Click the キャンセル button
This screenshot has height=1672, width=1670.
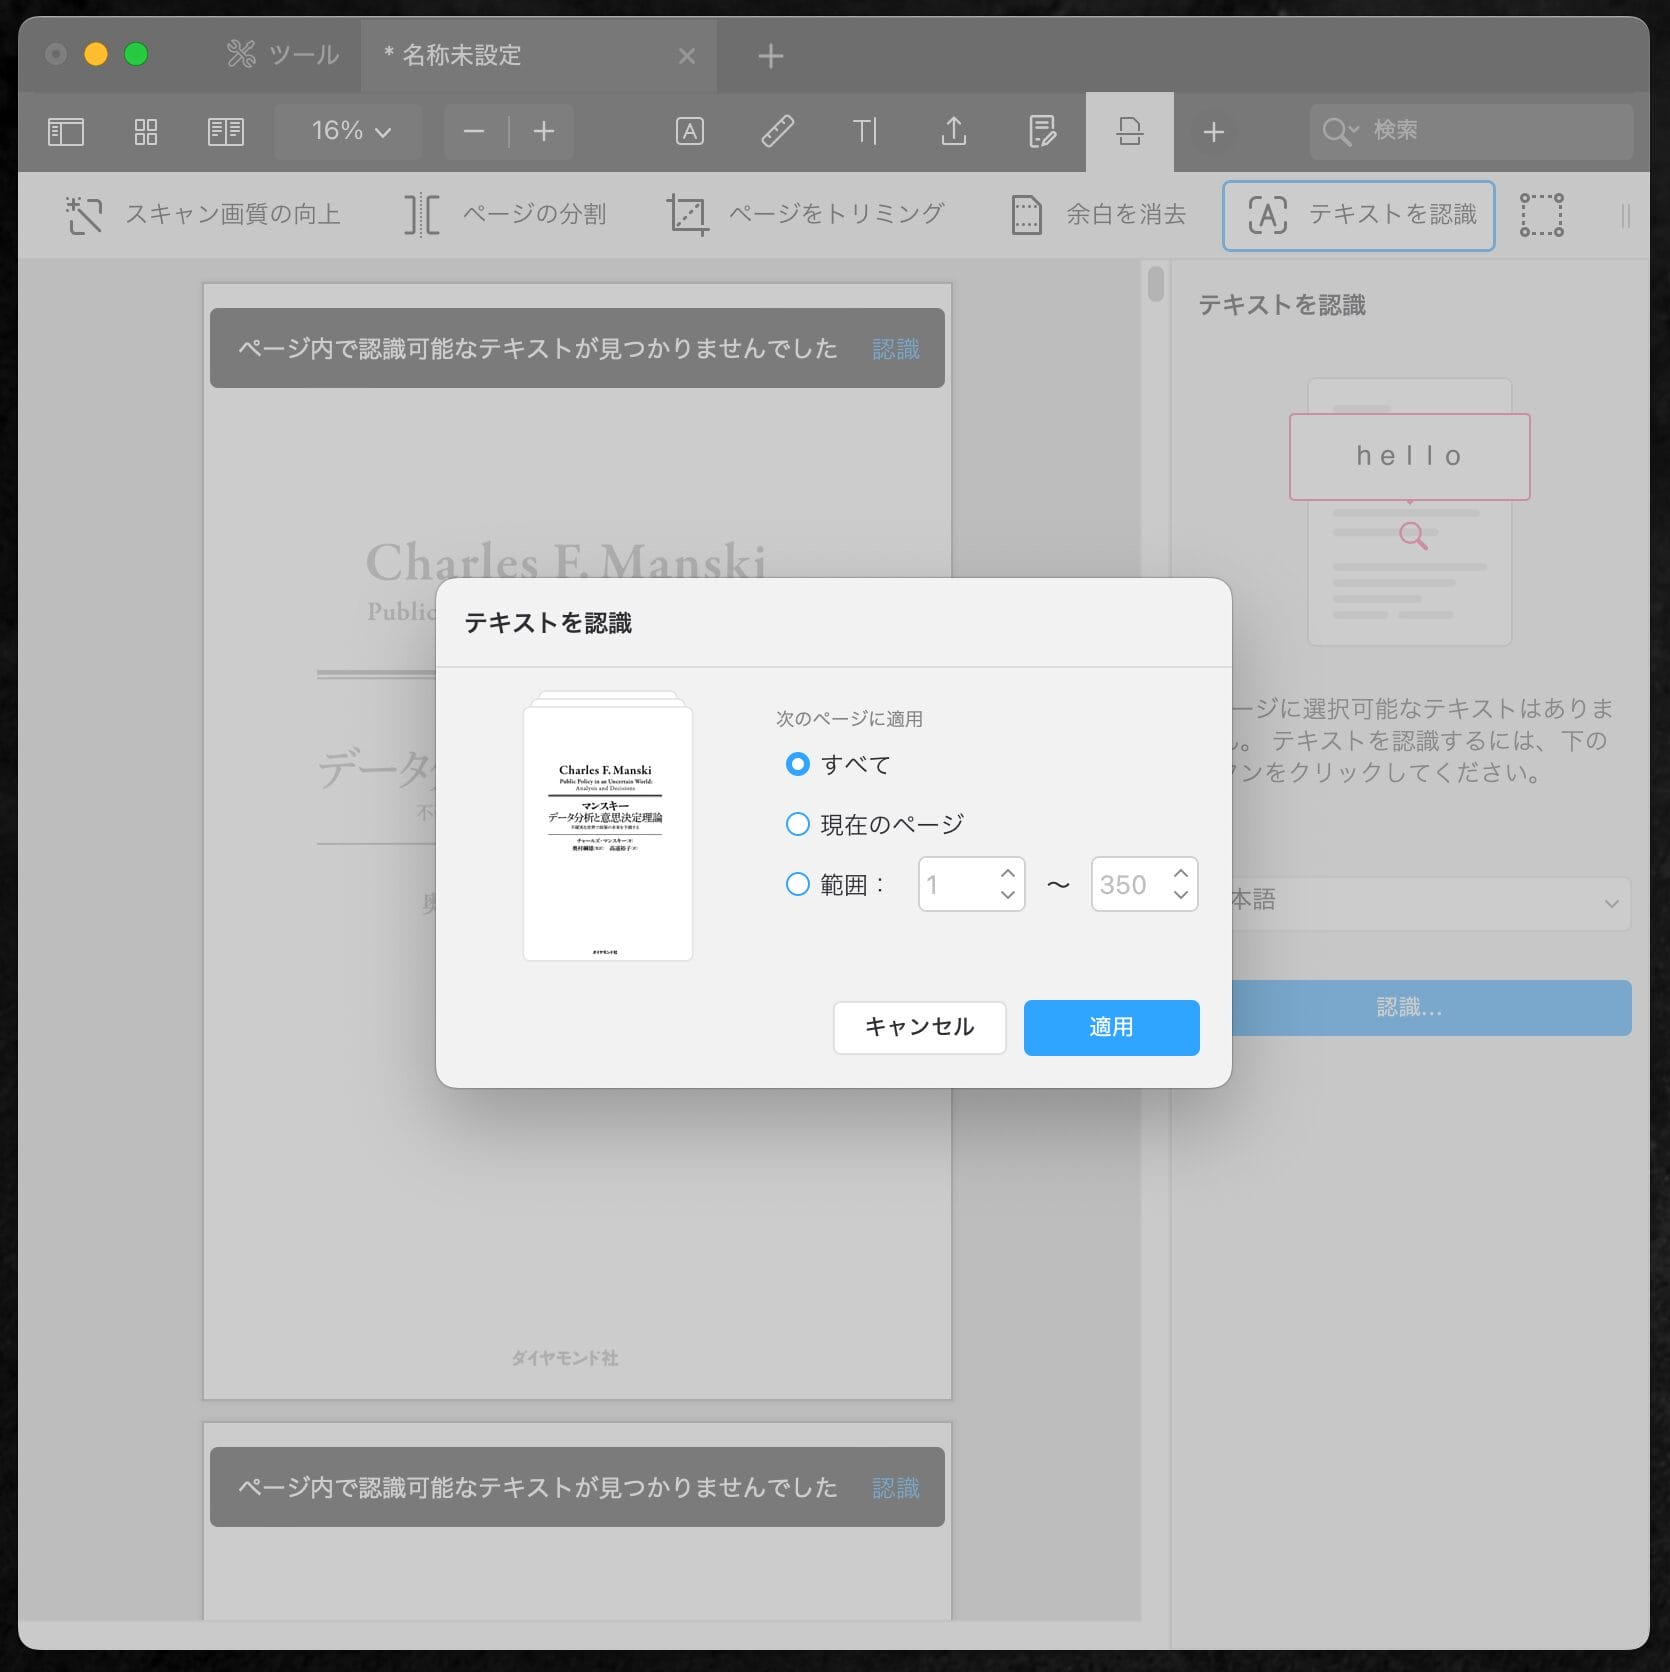coord(919,1027)
